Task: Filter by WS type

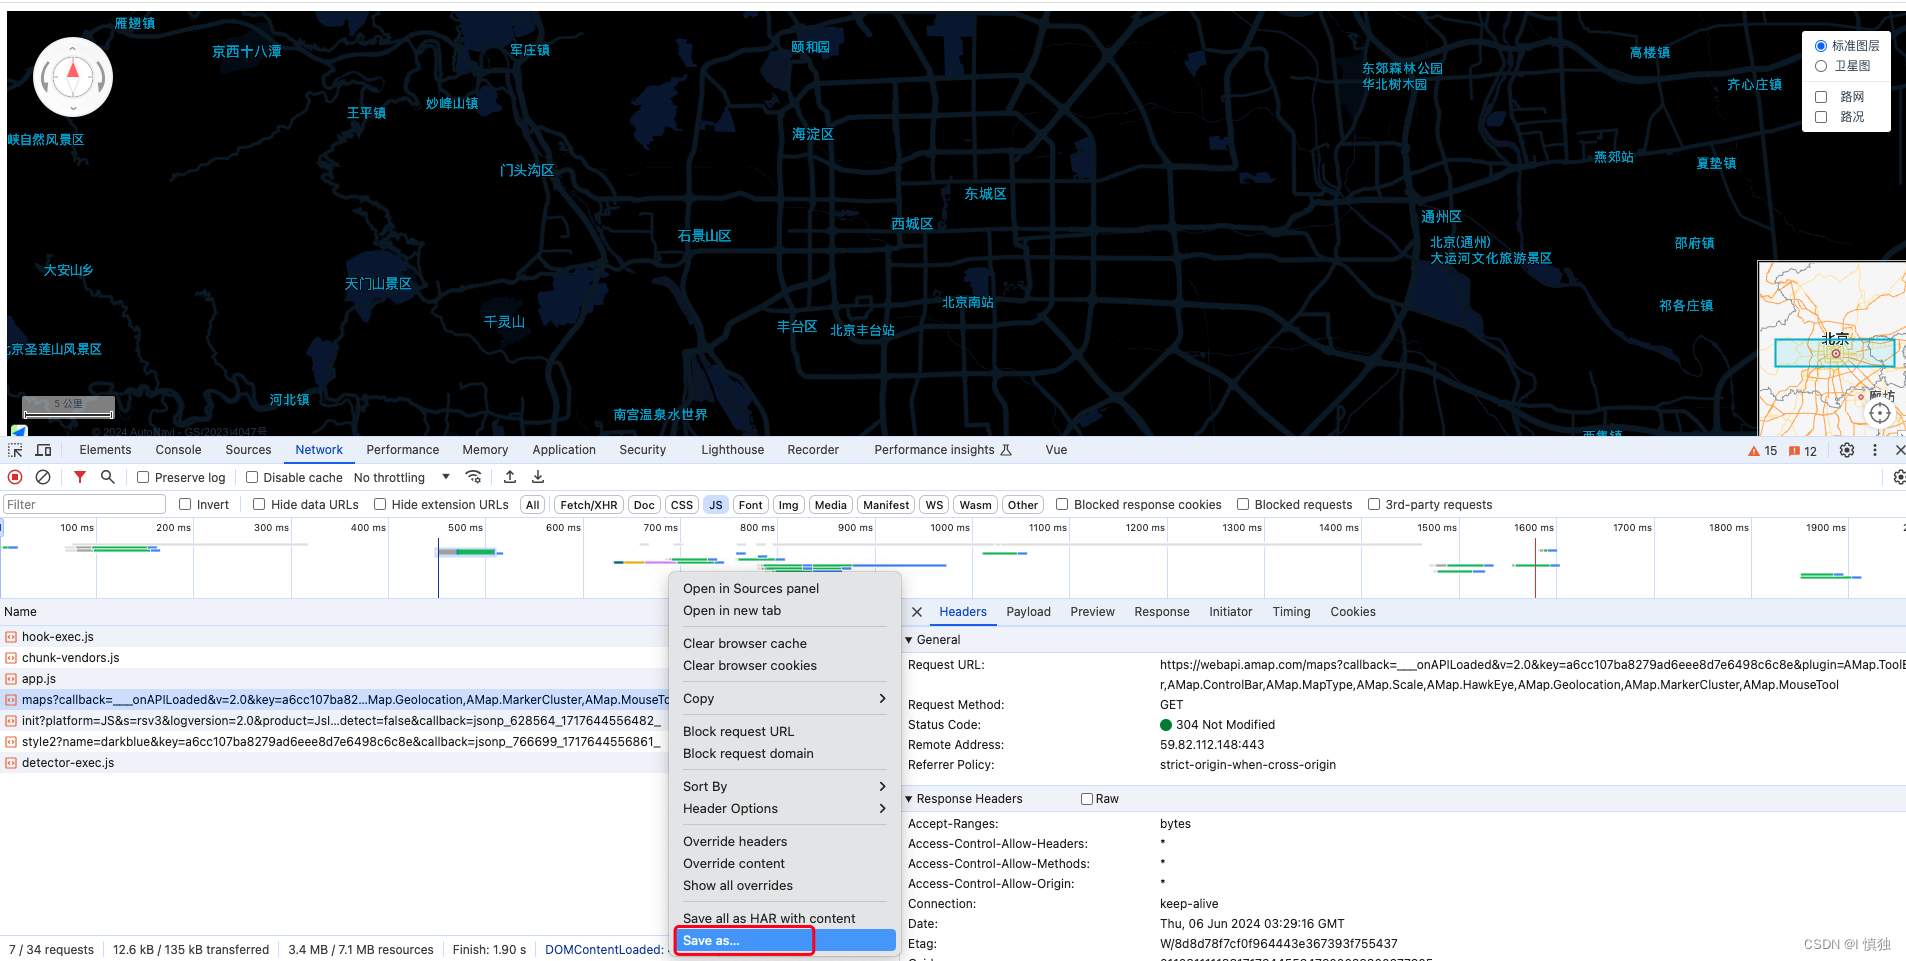Action: click(934, 505)
